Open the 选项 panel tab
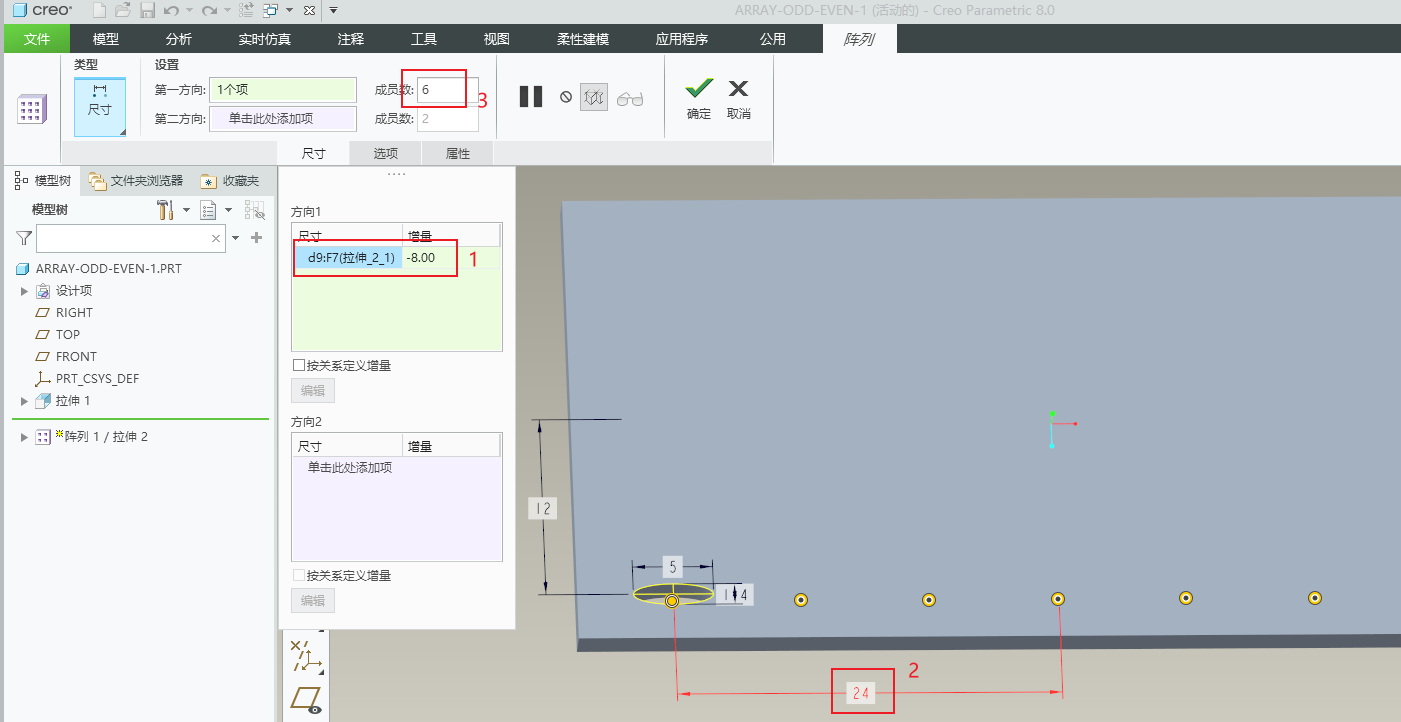 coord(386,154)
